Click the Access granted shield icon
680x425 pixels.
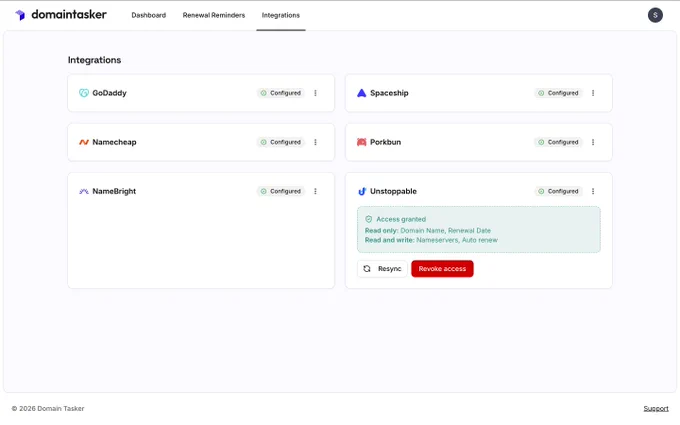click(x=369, y=219)
